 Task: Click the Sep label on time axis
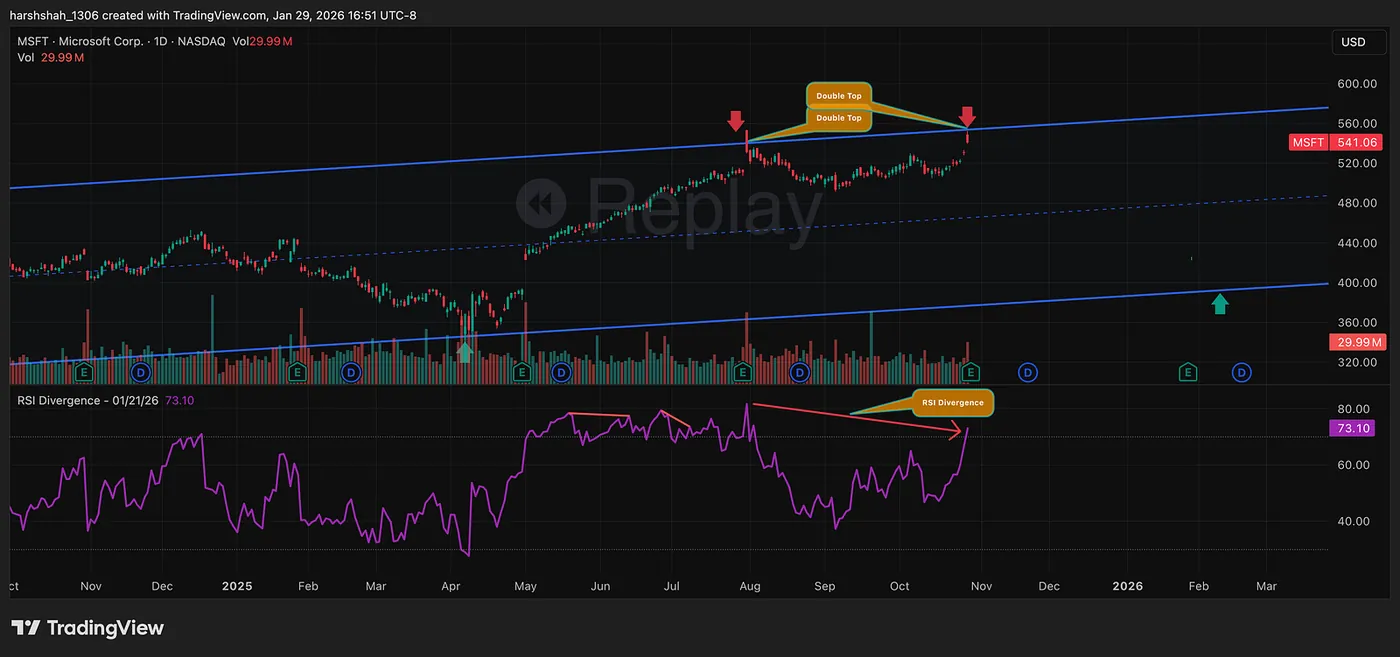click(825, 586)
